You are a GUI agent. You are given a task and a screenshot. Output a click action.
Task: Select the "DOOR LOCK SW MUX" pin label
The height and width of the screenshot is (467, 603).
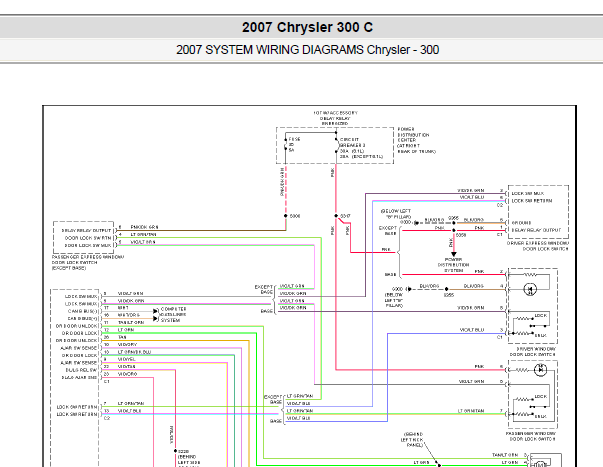pos(88,245)
